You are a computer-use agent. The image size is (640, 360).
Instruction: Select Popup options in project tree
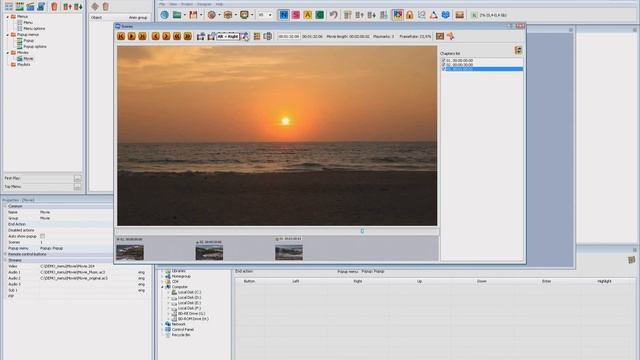click(35, 47)
